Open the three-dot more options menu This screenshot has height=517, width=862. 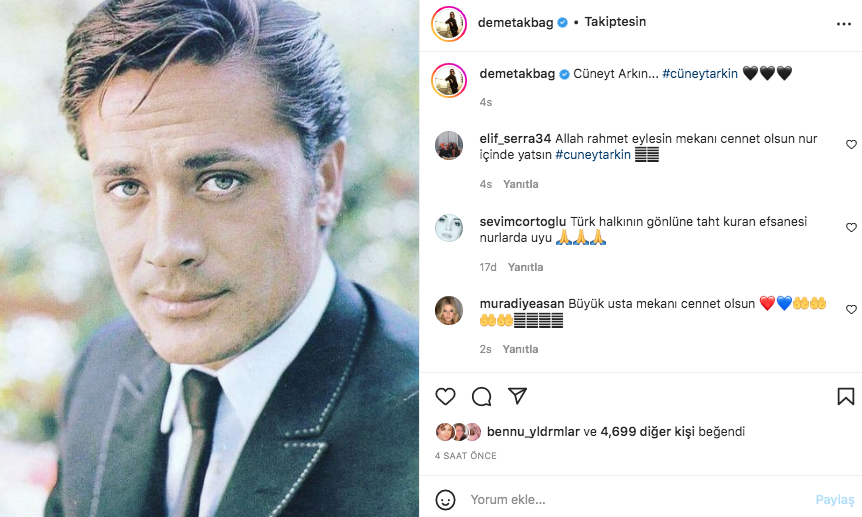click(x=845, y=22)
